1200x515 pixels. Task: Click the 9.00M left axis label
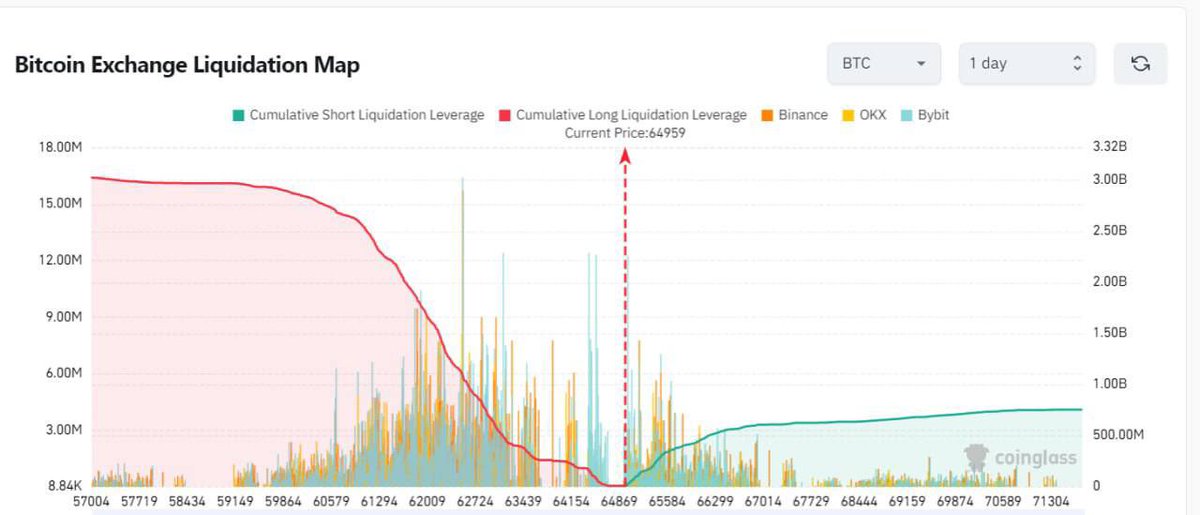coord(64,317)
